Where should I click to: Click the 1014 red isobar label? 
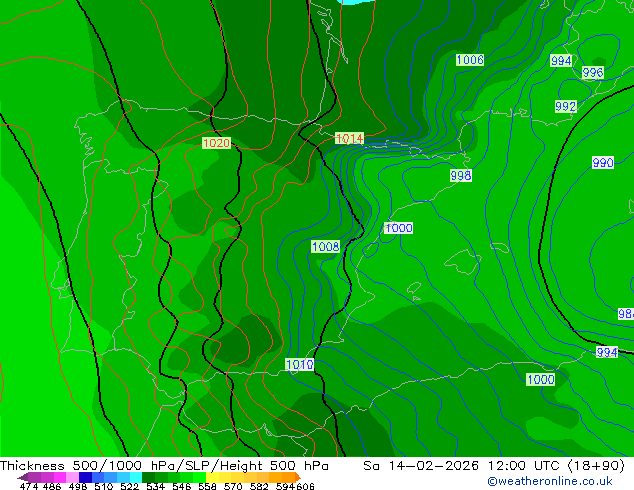(349, 138)
